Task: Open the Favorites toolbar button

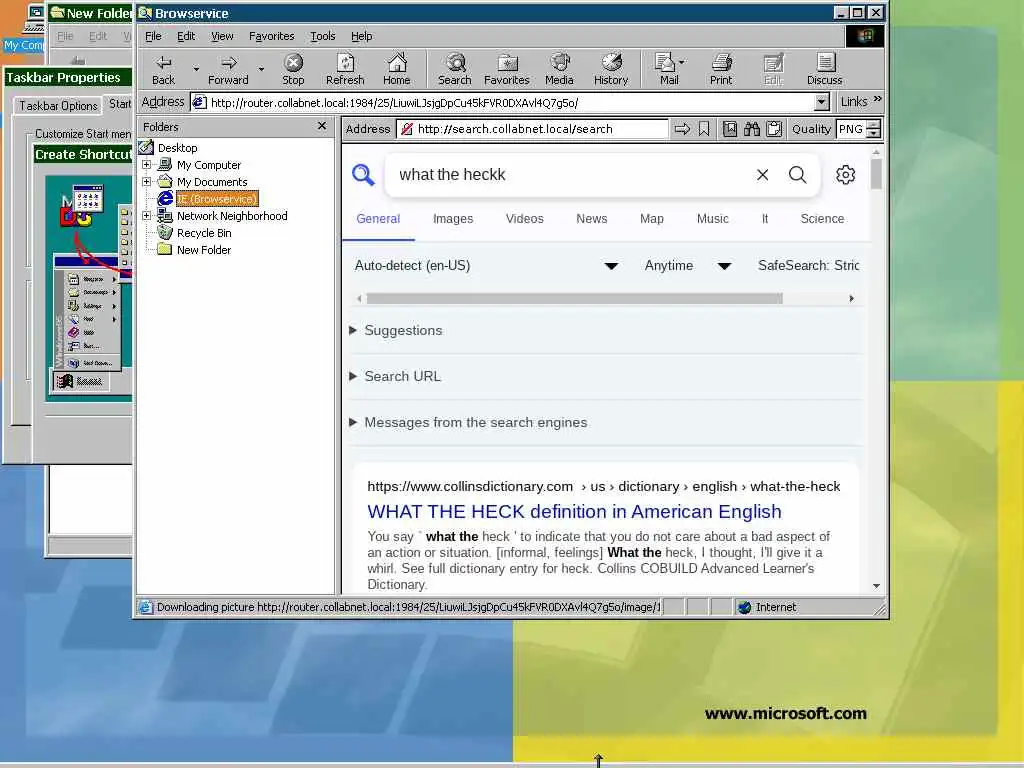Action: 507,69
